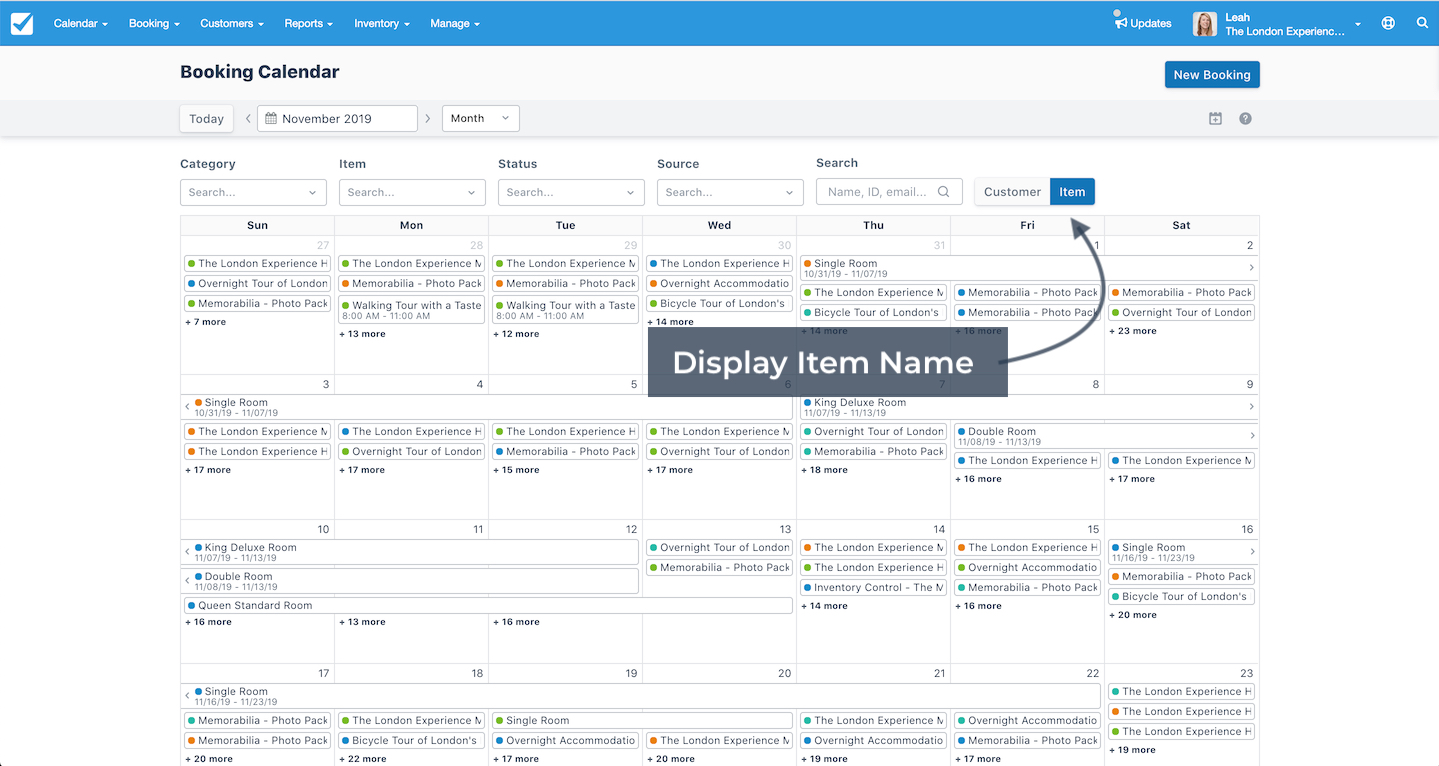Open the Month view dropdown

click(x=480, y=118)
